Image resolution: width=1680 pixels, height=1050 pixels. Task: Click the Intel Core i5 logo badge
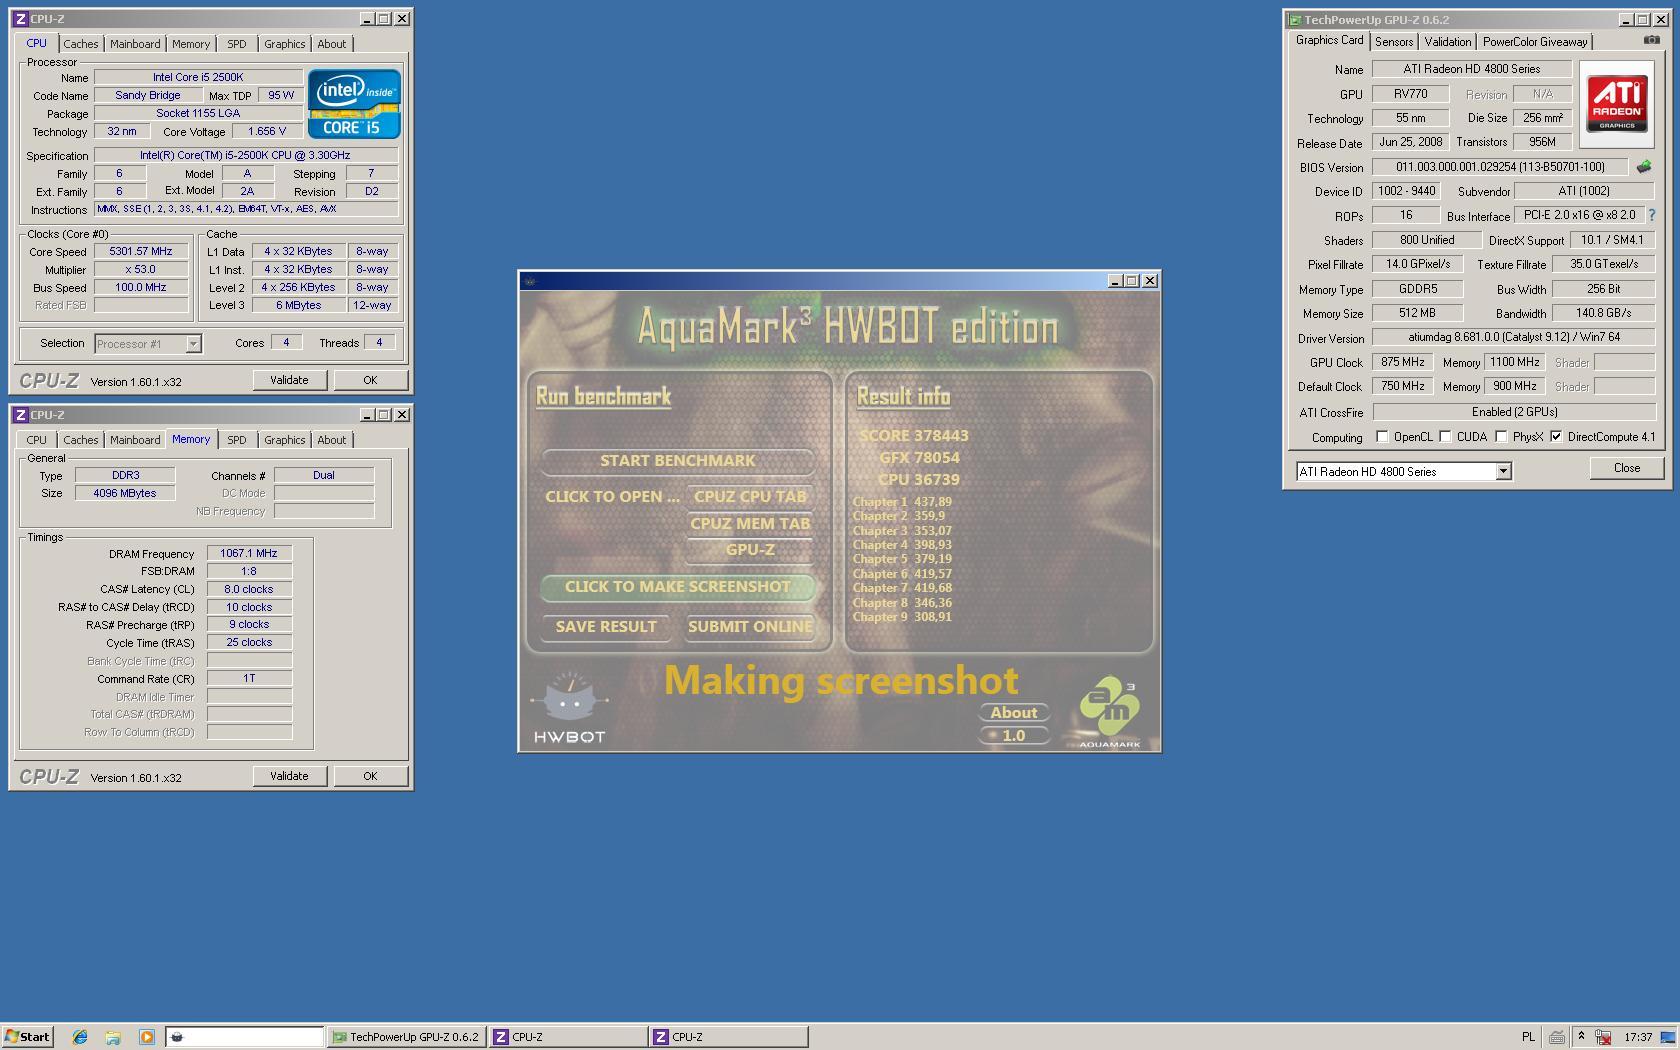click(x=354, y=104)
